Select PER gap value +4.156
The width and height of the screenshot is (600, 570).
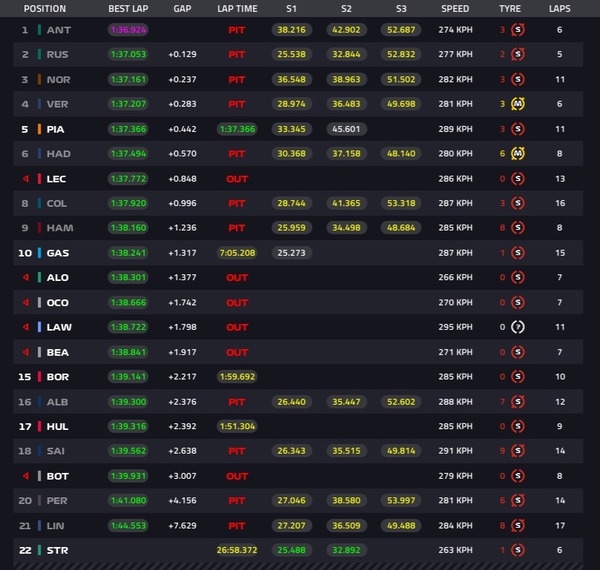coord(182,500)
